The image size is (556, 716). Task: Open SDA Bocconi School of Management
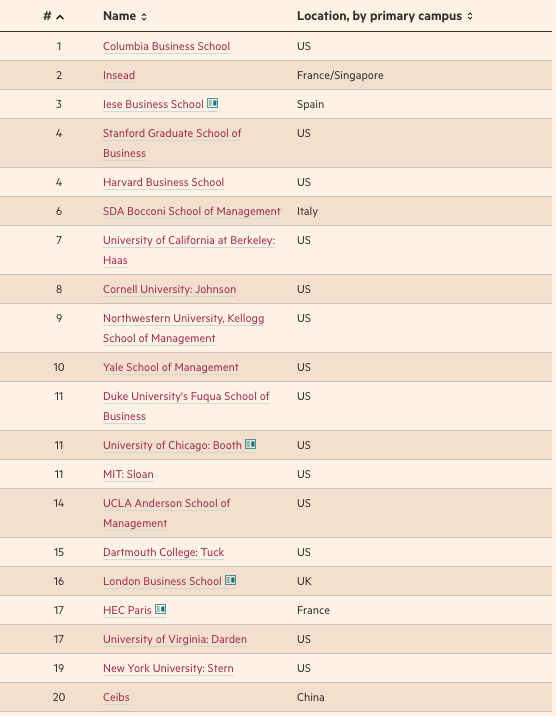pos(192,211)
